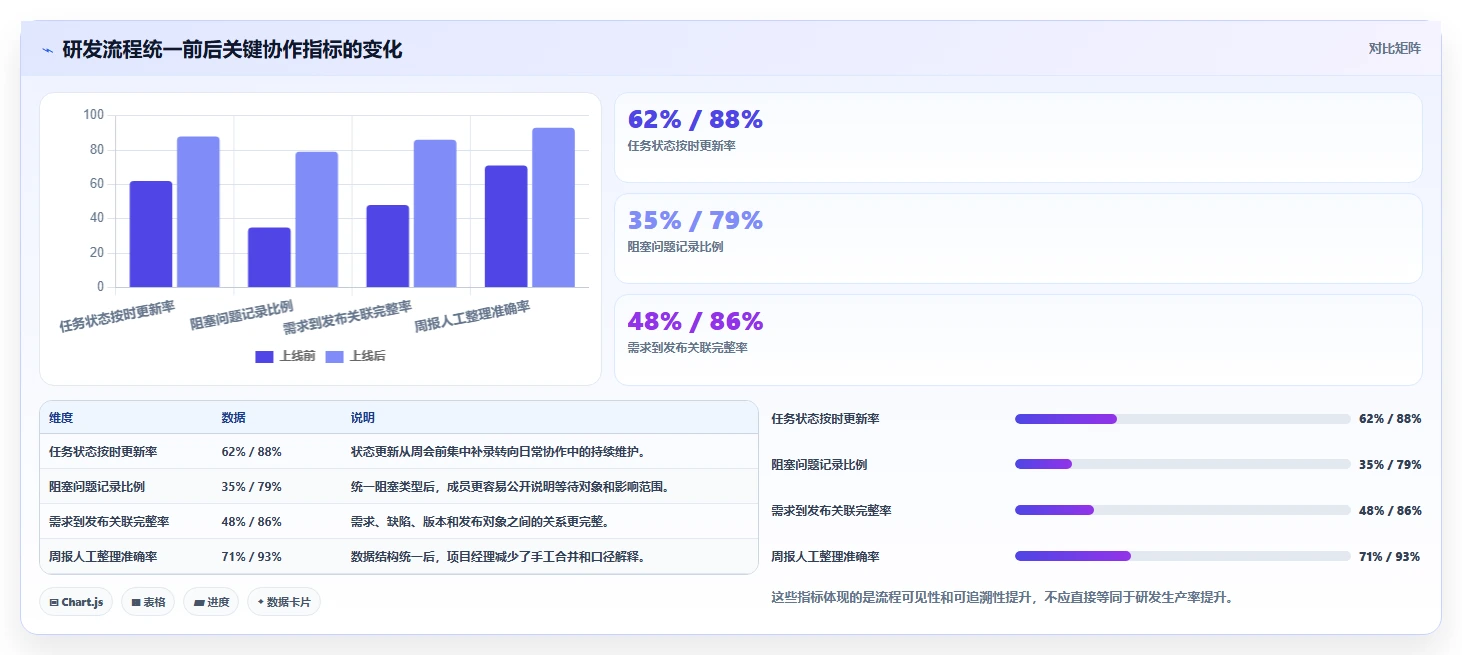Select table cell 任务状态按时更新率 in 维度 column
The image size is (1462, 655).
pos(103,452)
